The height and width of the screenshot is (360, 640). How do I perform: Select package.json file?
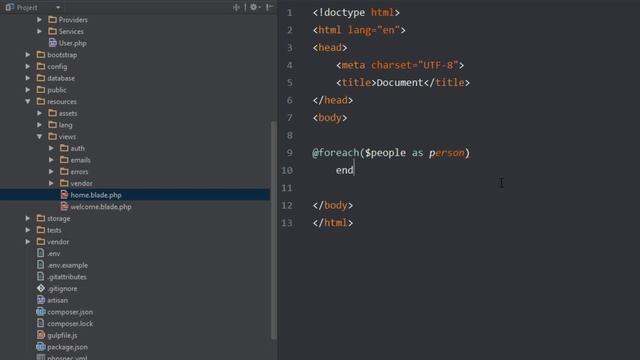point(67,347)
